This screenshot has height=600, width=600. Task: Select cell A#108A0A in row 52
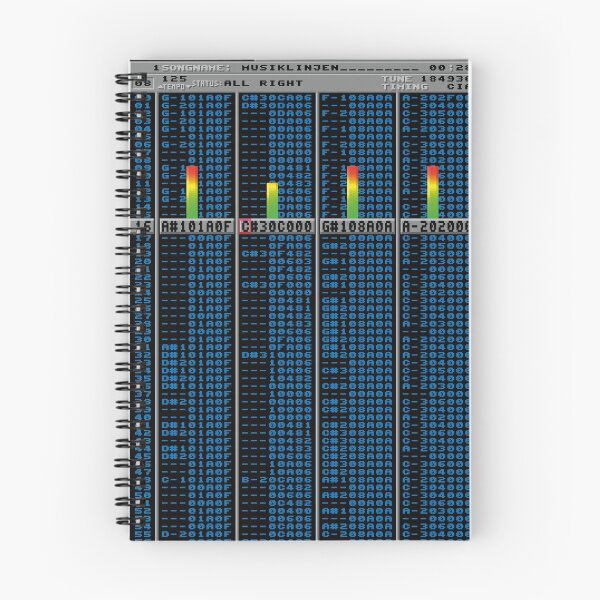357,511
